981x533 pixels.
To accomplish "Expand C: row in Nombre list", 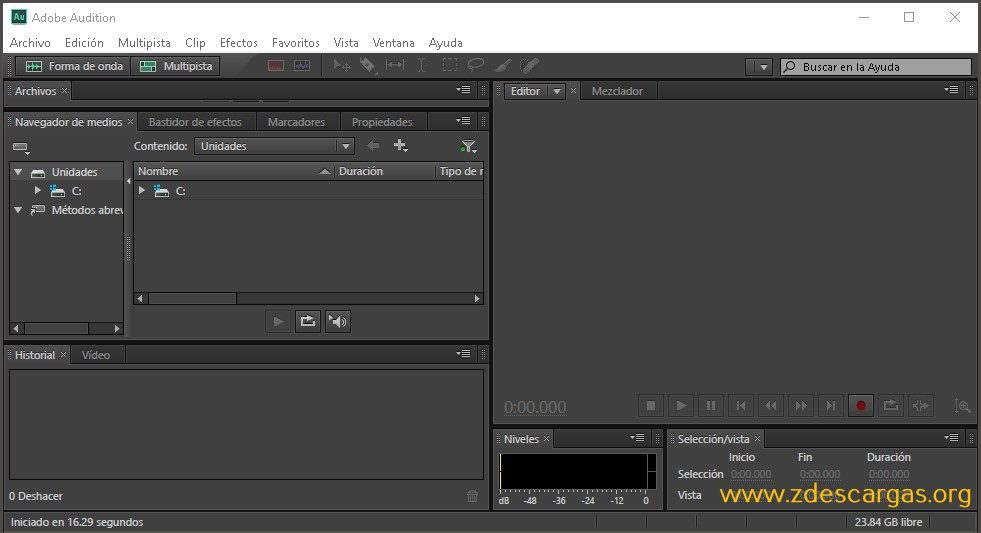I will point(141,190).
